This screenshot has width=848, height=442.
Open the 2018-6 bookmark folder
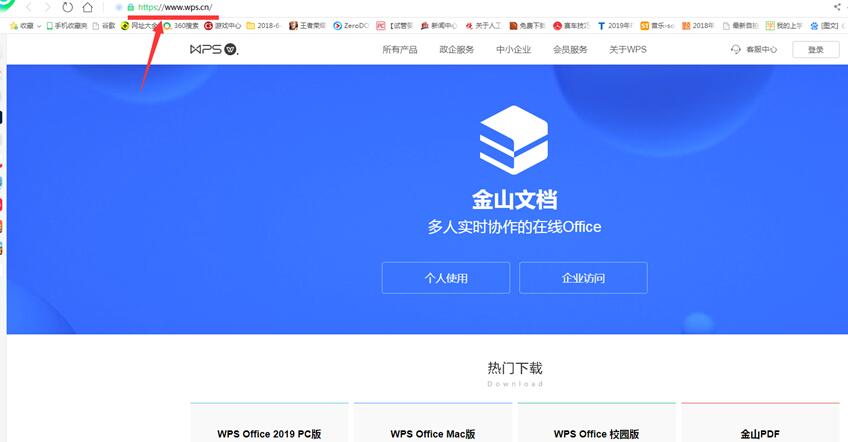tap(263, 25)
